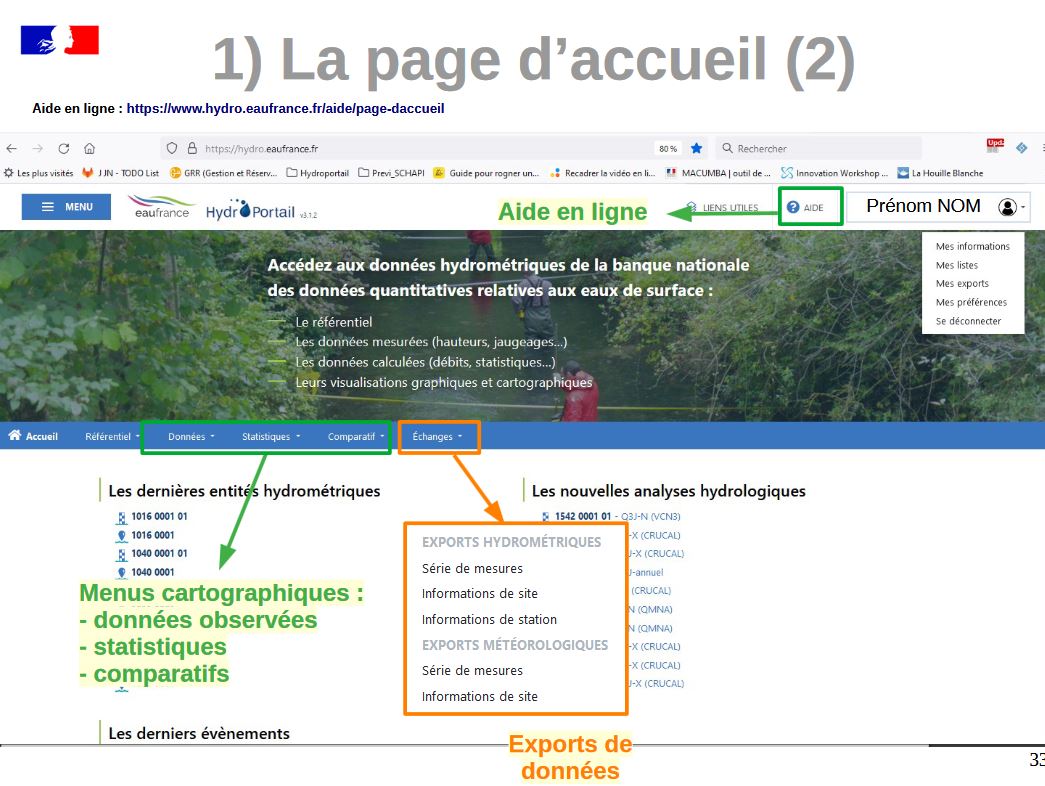Screen dimensions: 1045x786
Task: Open the blue MENU button
Action: [x=66, y=207]
